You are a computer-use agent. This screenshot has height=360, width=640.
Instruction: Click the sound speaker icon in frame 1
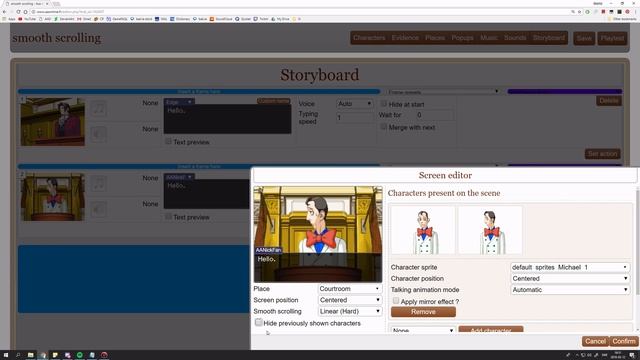99,134
